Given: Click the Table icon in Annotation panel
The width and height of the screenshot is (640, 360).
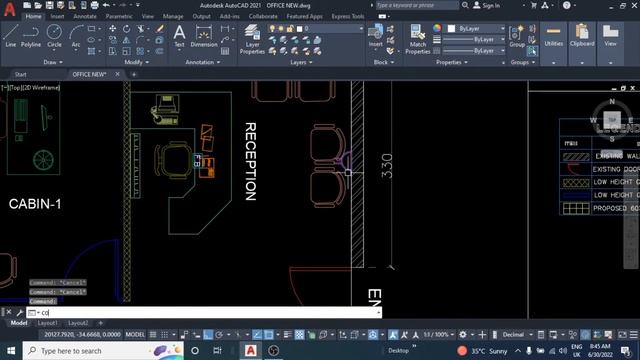Looking at the screenshot, I should (225, 51).
